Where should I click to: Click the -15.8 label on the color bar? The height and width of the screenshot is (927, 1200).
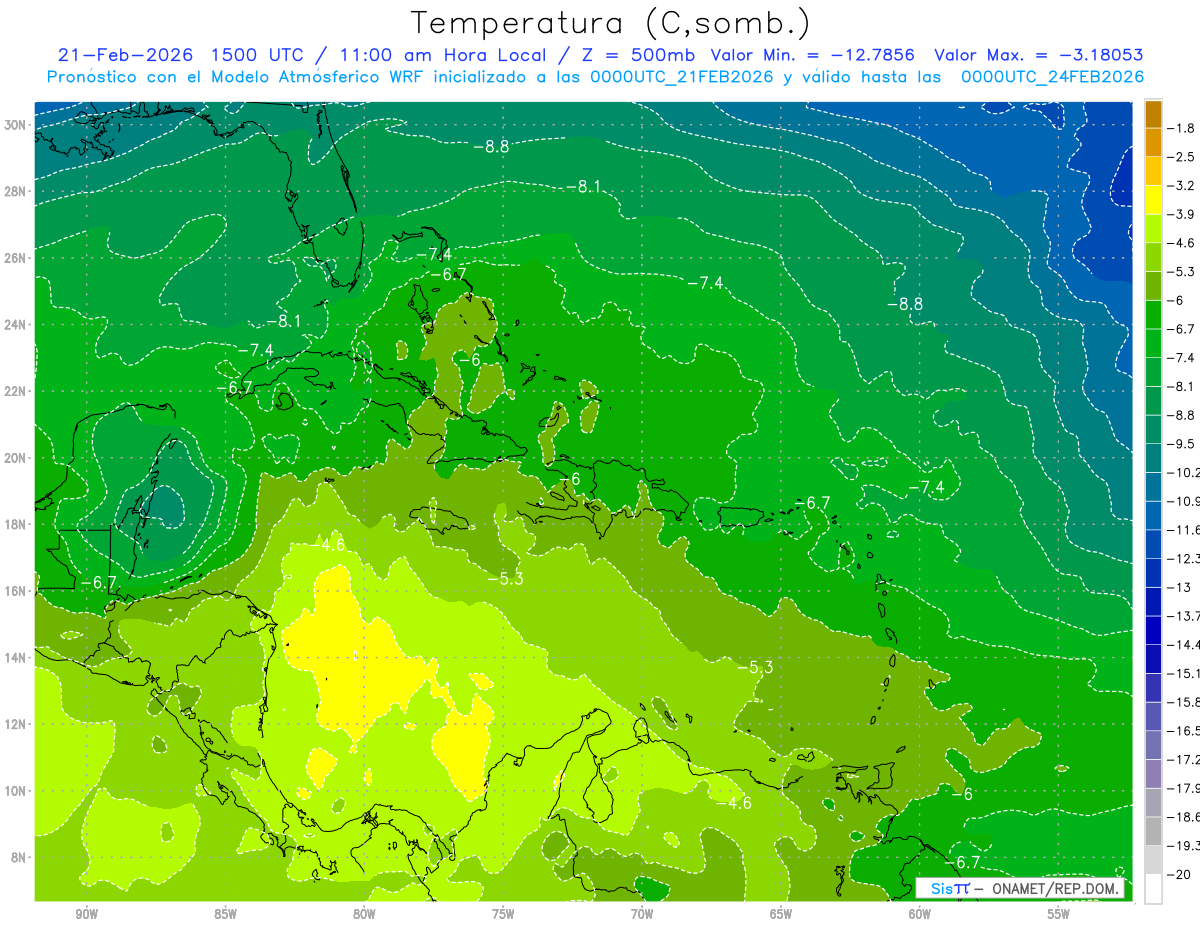1185,701
